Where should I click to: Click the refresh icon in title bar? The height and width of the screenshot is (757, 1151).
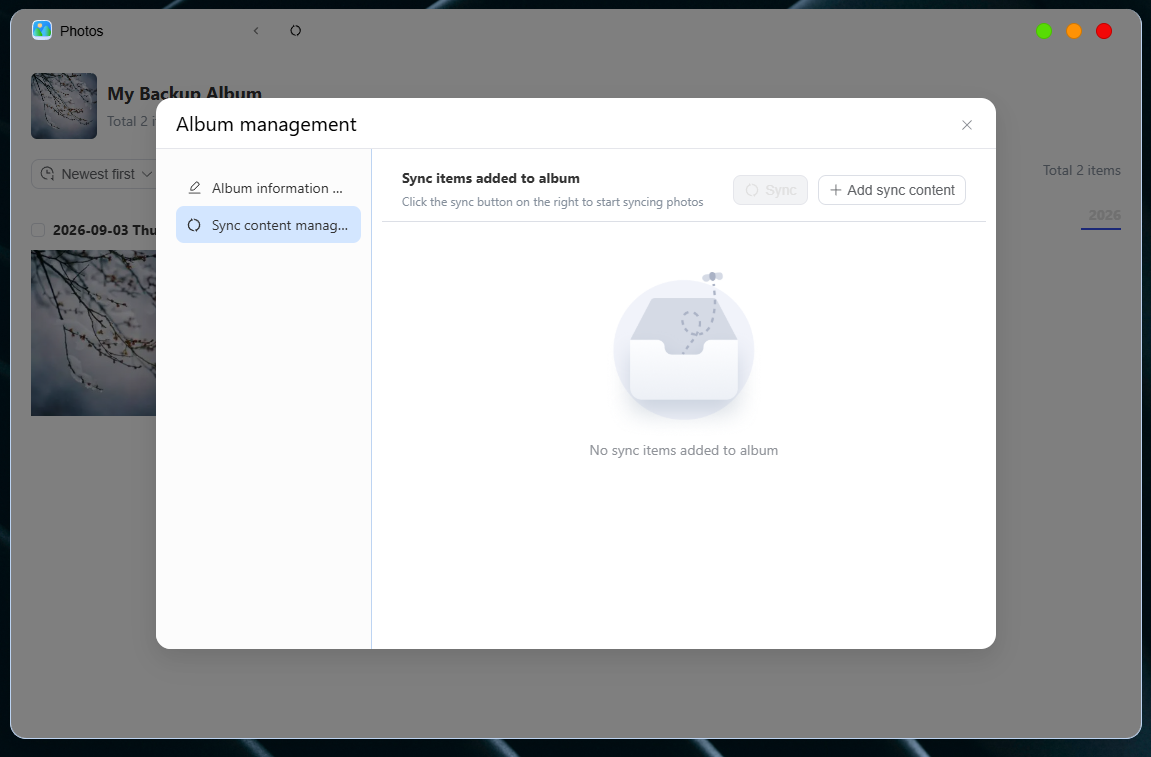296,31
